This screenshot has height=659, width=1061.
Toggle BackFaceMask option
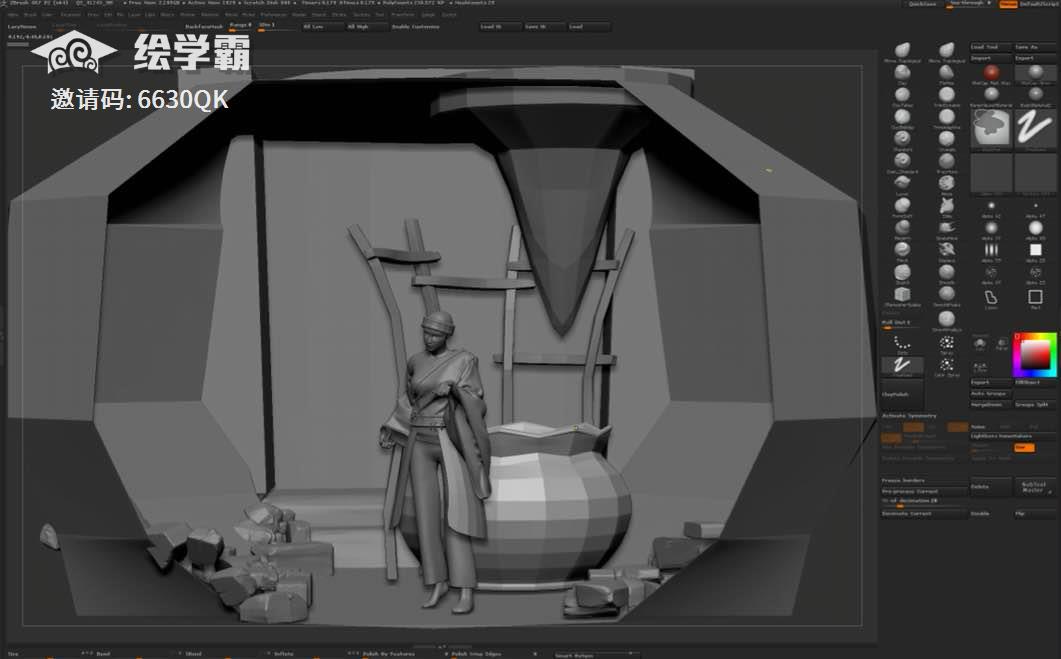tap(204, 26)
